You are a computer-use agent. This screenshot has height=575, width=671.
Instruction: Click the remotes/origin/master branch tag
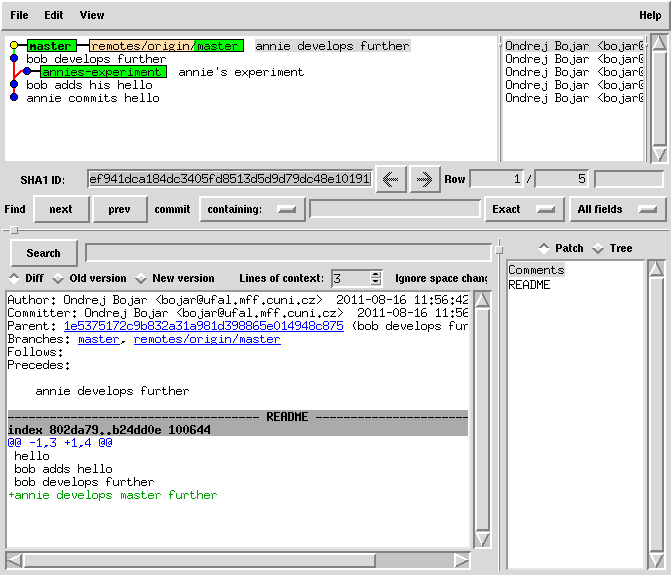(x=166, y=46)
